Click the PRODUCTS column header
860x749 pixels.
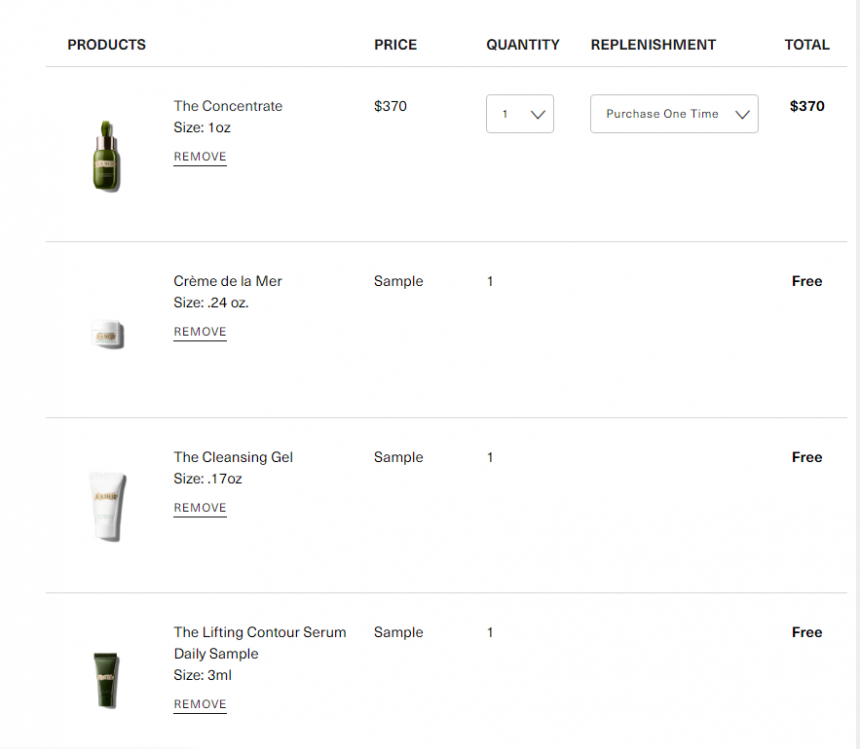coord(106,44)
